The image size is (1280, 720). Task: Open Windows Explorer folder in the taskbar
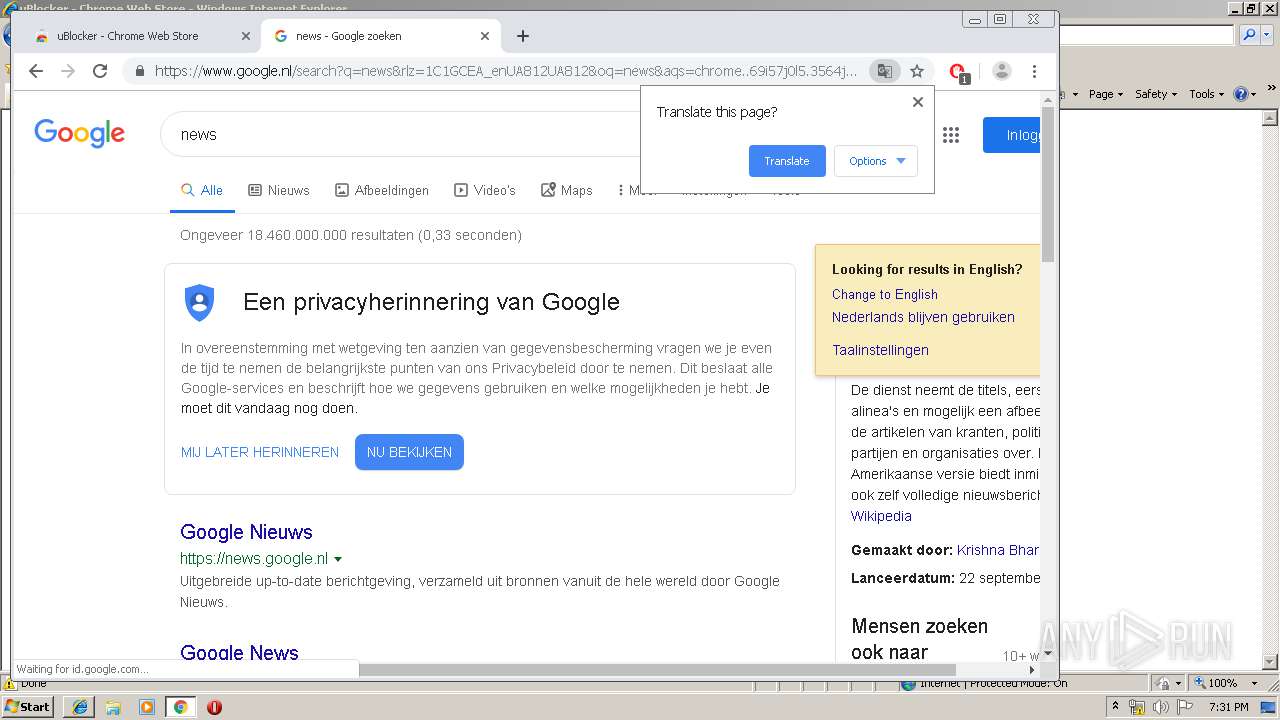point(113,707)
